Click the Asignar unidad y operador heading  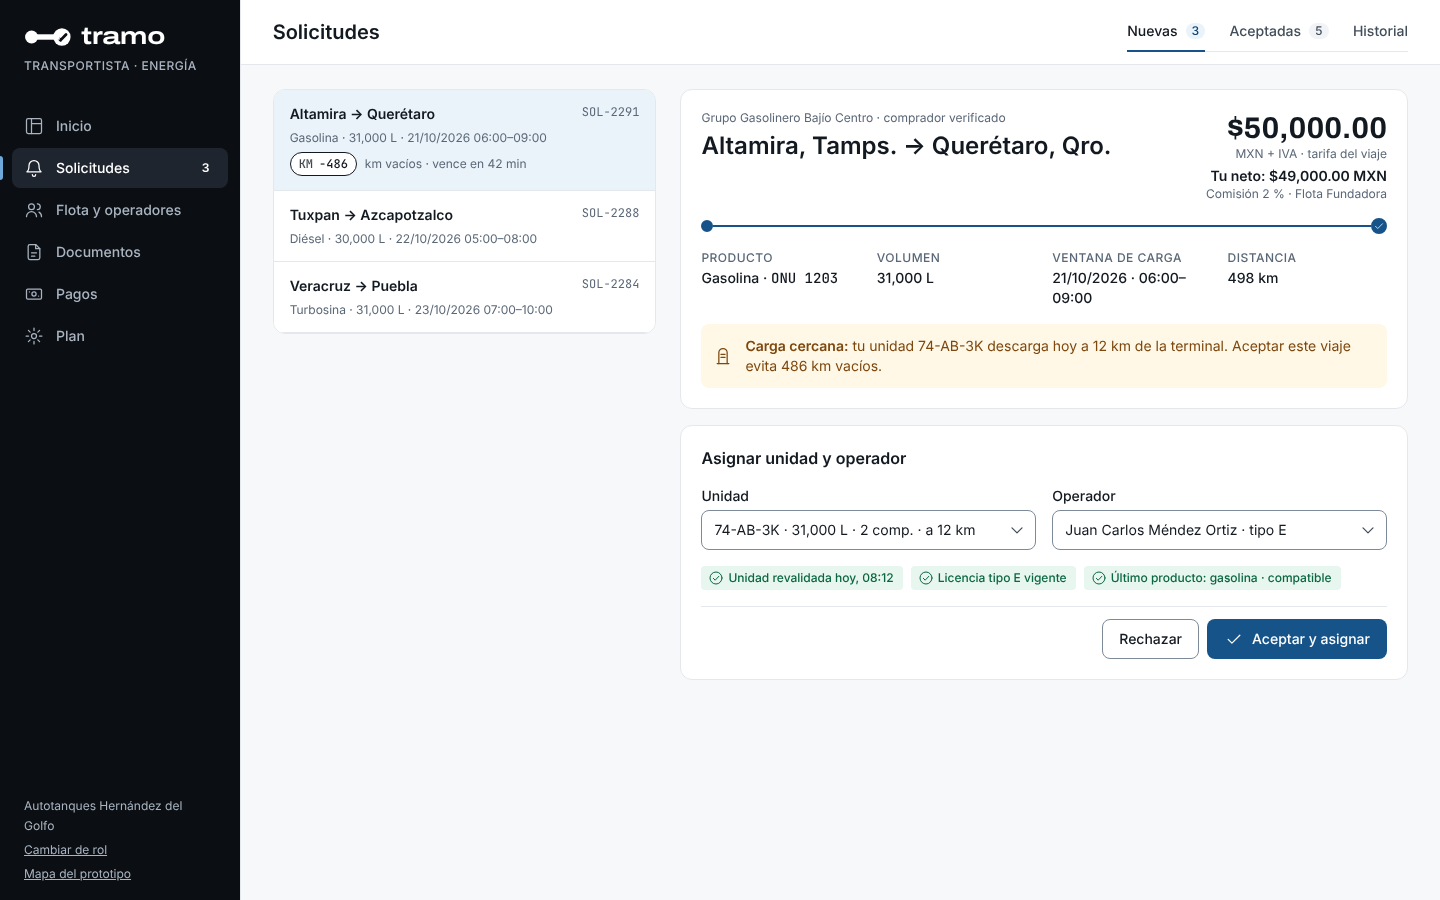tap(804, 458)
